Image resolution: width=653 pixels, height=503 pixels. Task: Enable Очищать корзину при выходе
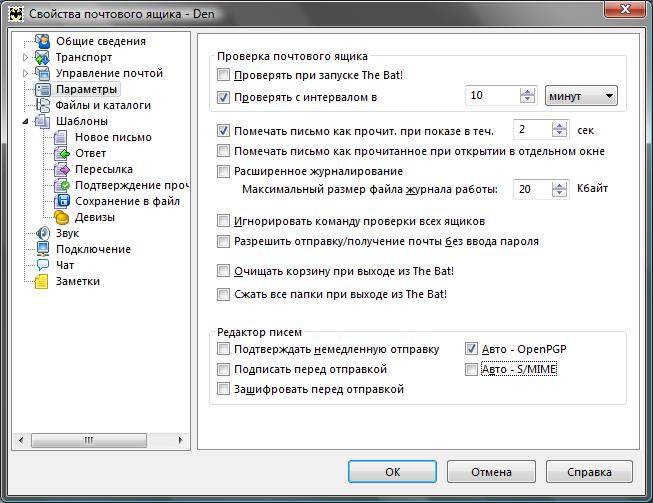[223, 271]
